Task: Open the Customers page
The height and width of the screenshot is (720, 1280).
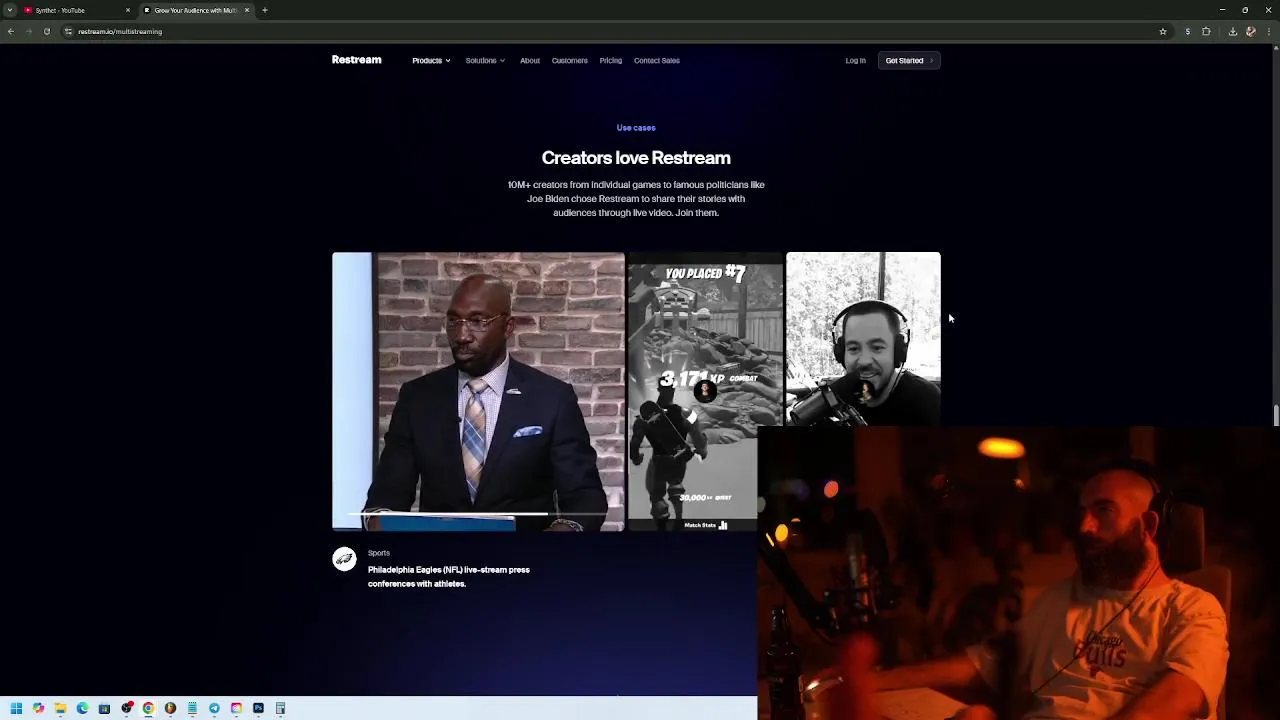Action: point(570,60)
